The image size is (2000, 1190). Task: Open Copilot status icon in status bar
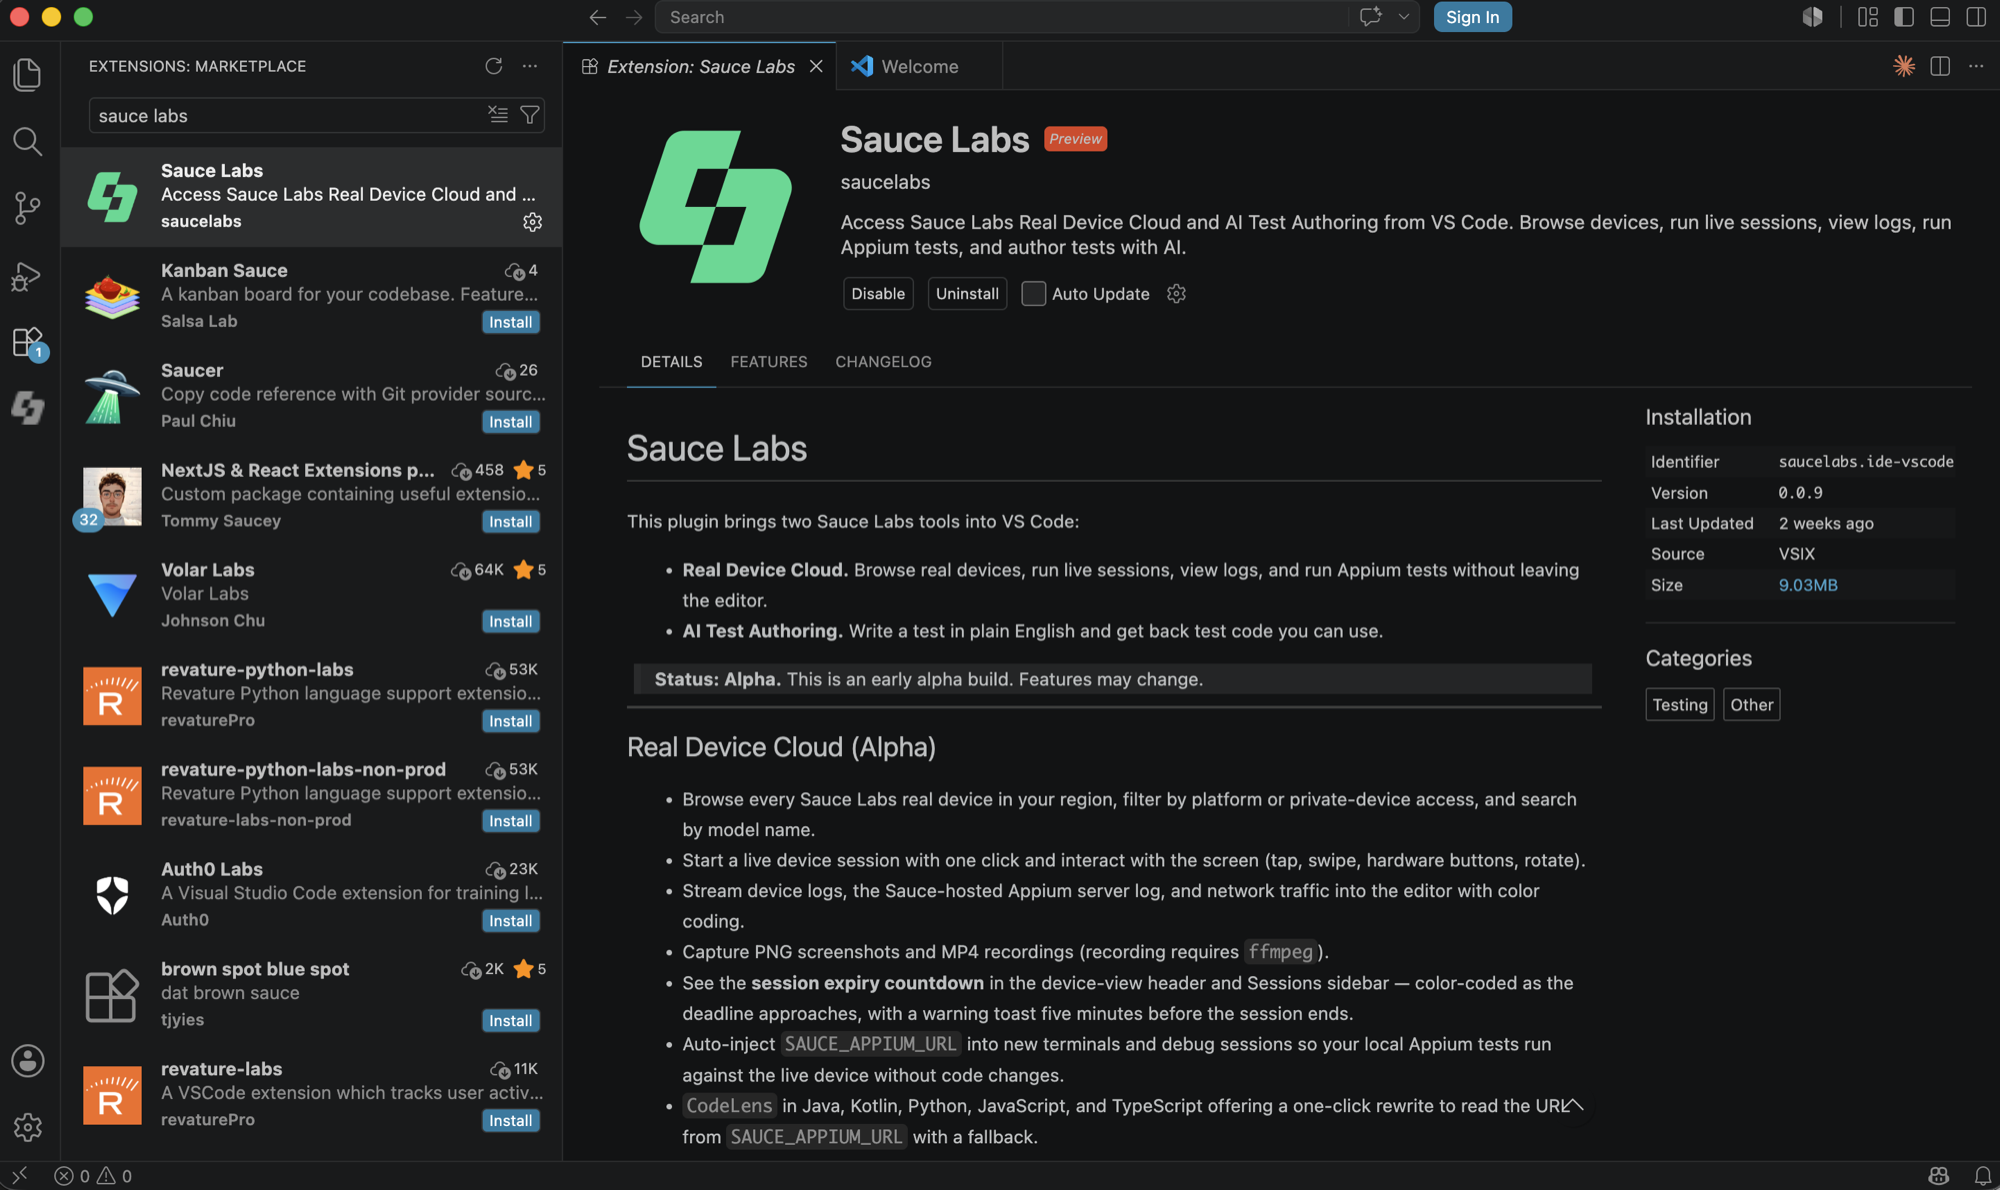click(x=1939, y=1176)
